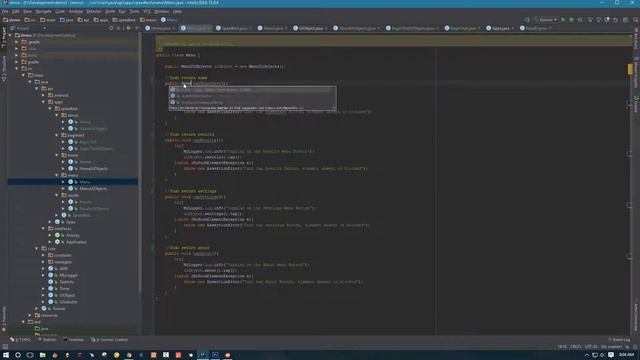
Task: Open the Runner run configuration dropdown
Action: 546,20
